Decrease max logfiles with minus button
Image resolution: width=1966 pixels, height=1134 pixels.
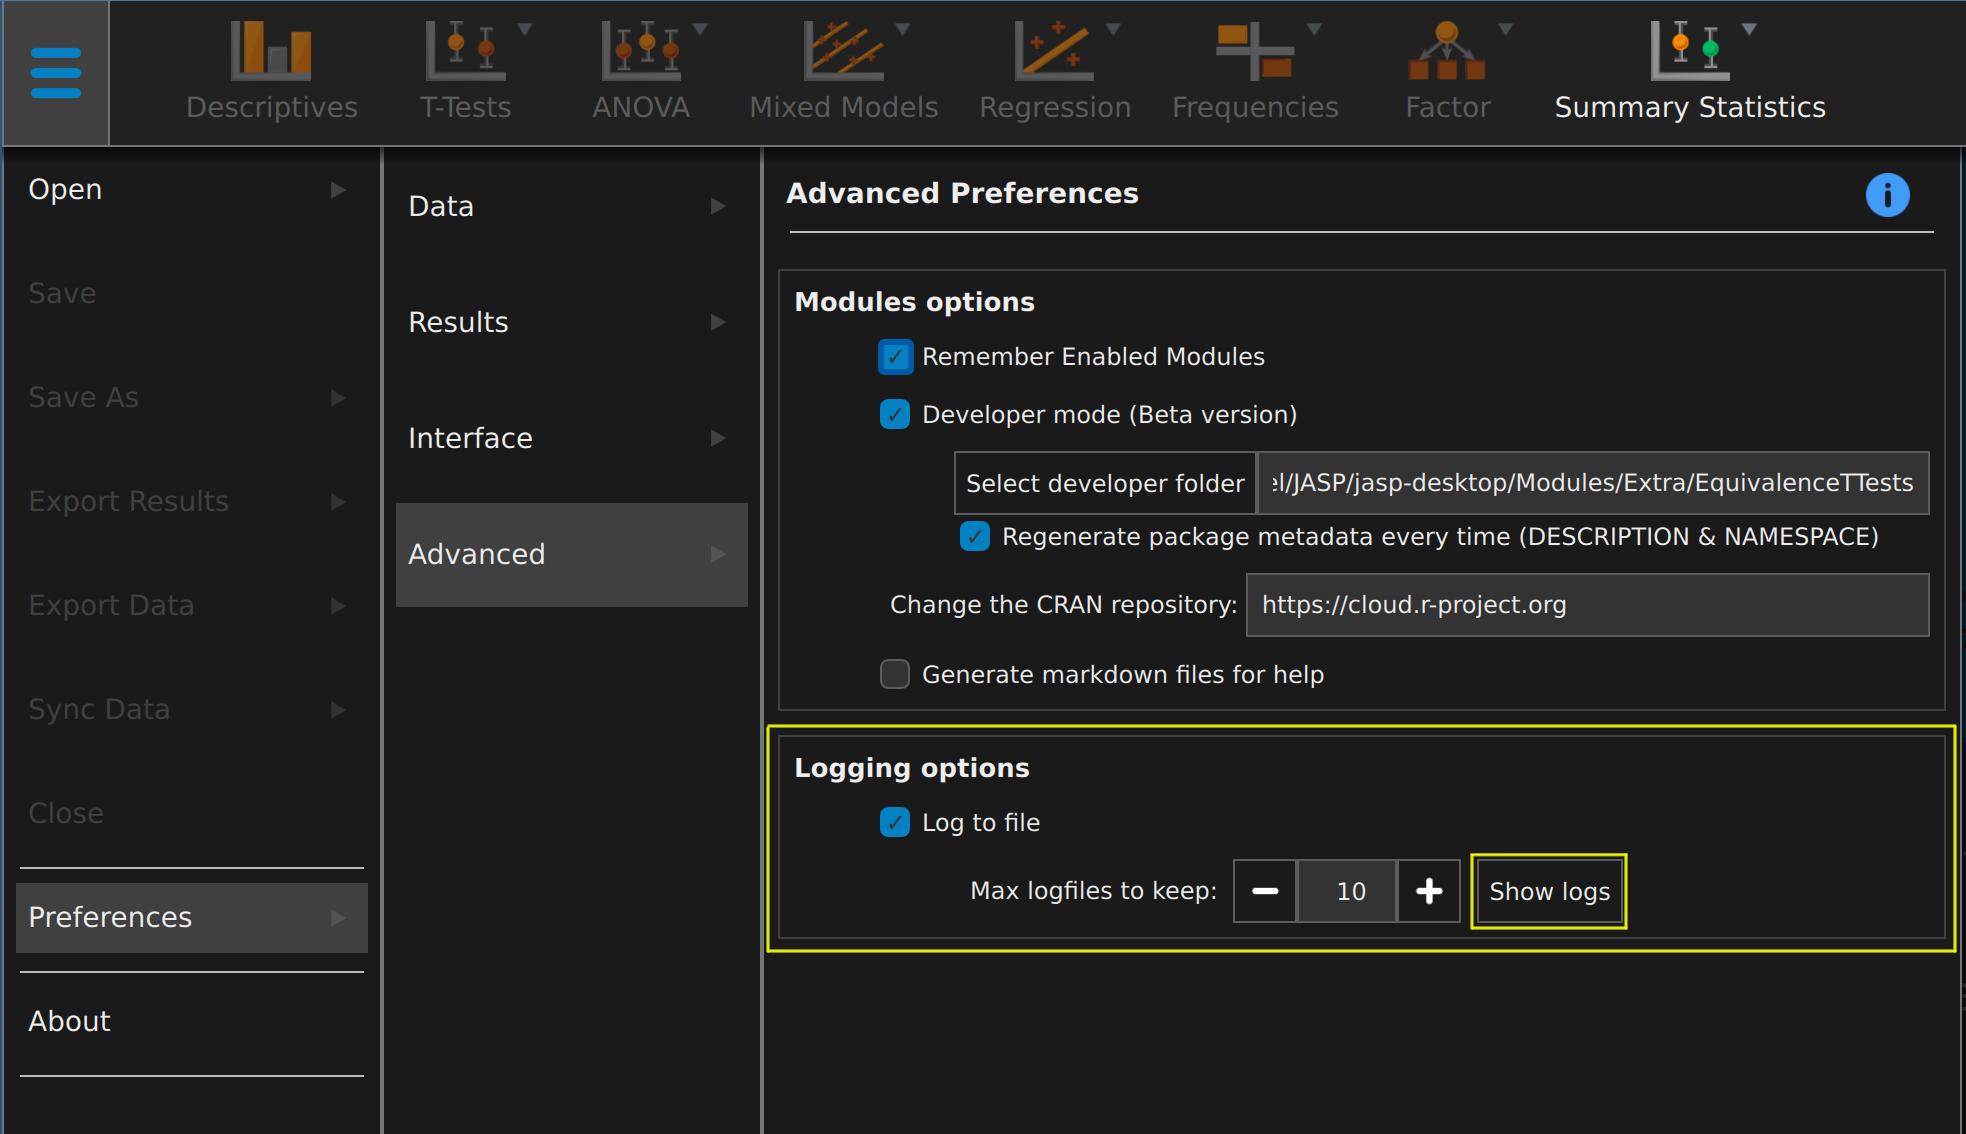1265,891
